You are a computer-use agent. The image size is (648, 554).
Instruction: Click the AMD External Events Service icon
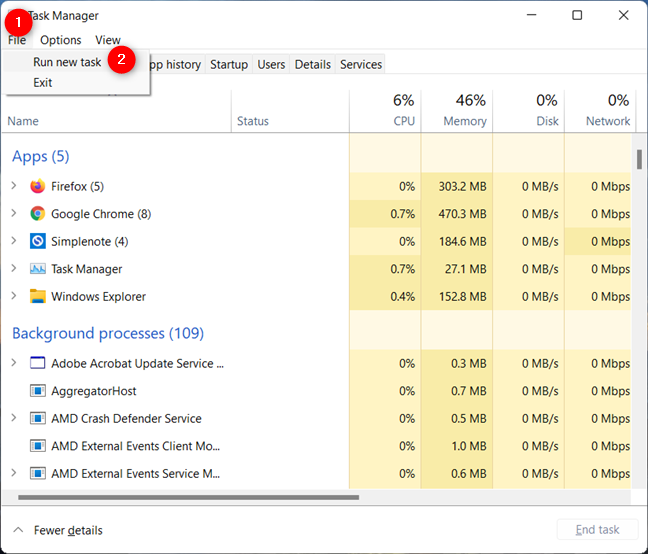click(38, 473)
